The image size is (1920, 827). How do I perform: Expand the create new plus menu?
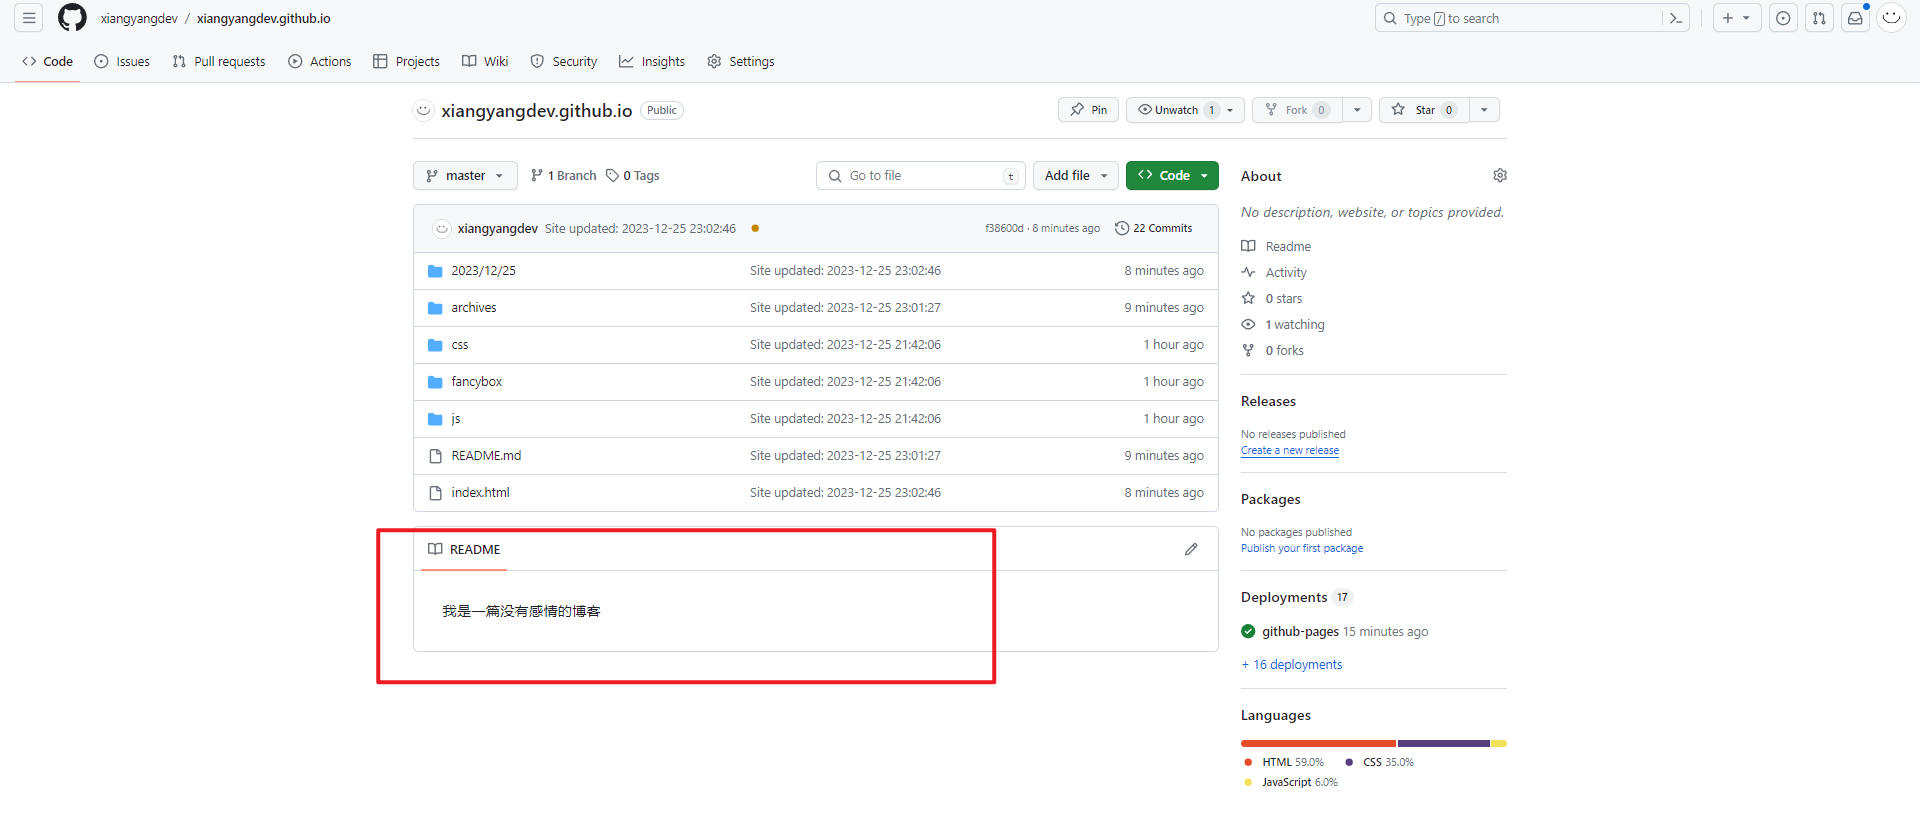[x=1737, y=18]
